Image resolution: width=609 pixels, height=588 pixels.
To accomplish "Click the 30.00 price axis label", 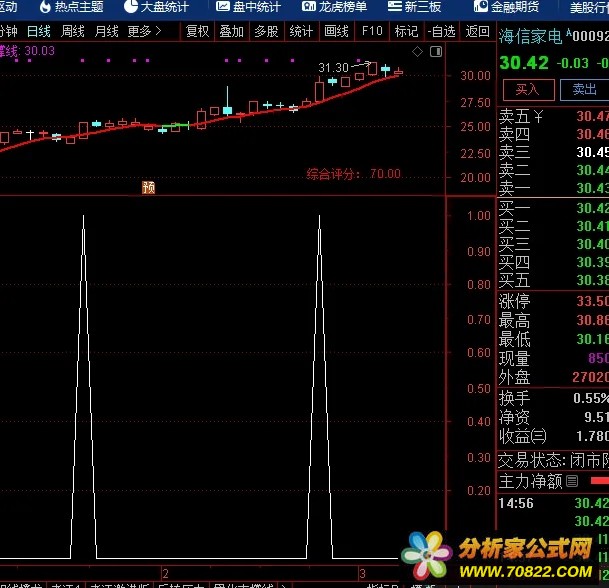I will tap(475, 75).
